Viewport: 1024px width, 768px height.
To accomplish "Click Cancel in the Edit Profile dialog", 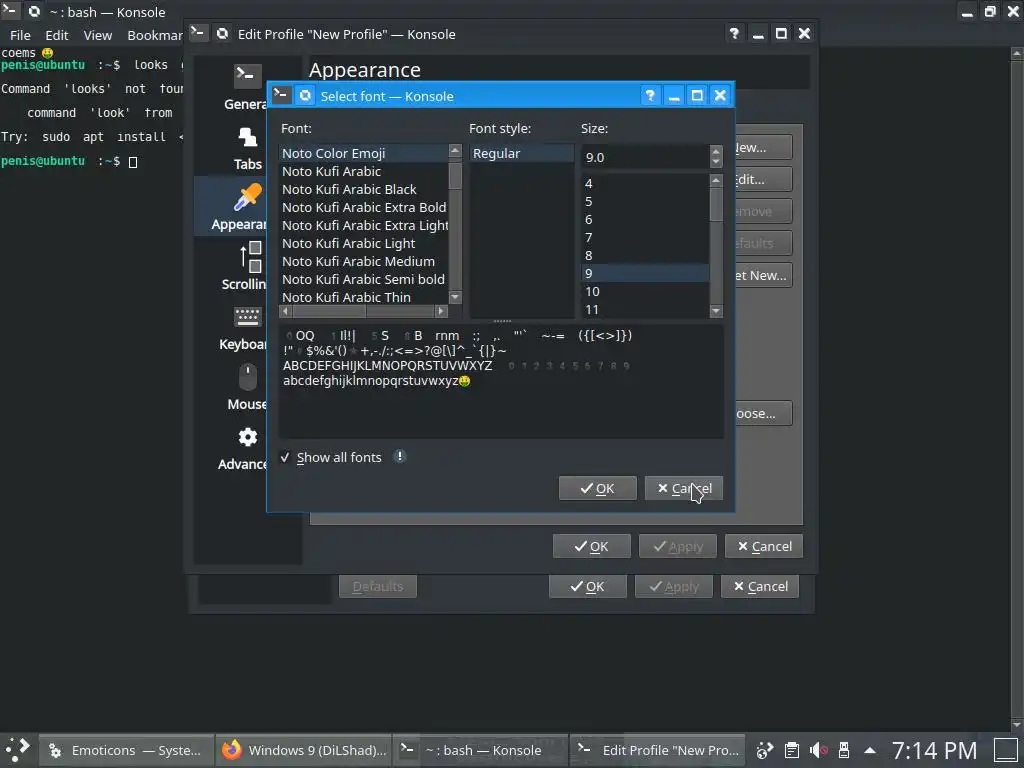I will pos(764,546).
